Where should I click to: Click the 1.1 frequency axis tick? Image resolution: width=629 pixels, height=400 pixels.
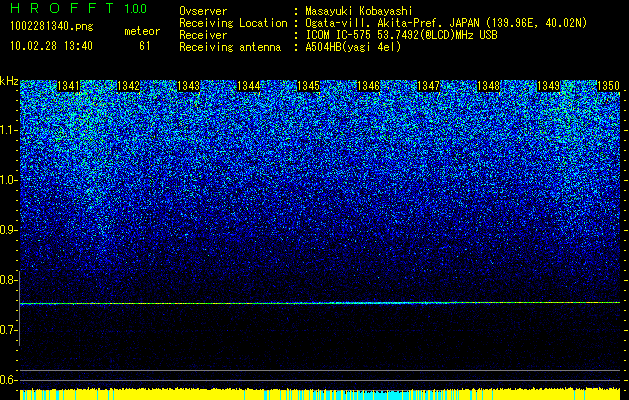[x=8, y=130]
